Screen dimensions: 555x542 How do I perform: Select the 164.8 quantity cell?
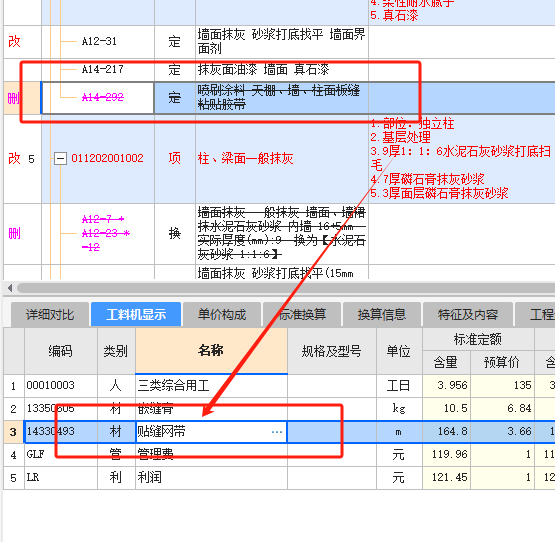click(x=446, y=432)
